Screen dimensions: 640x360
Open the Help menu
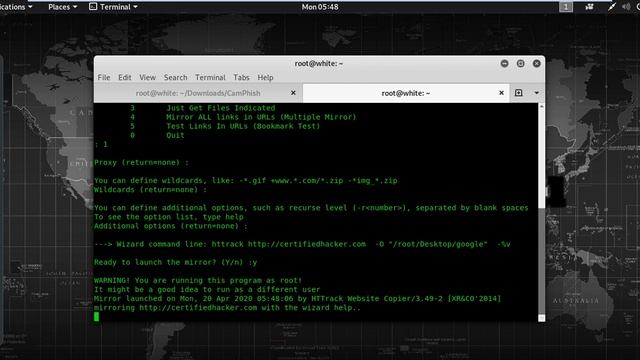tap(265, 78)
